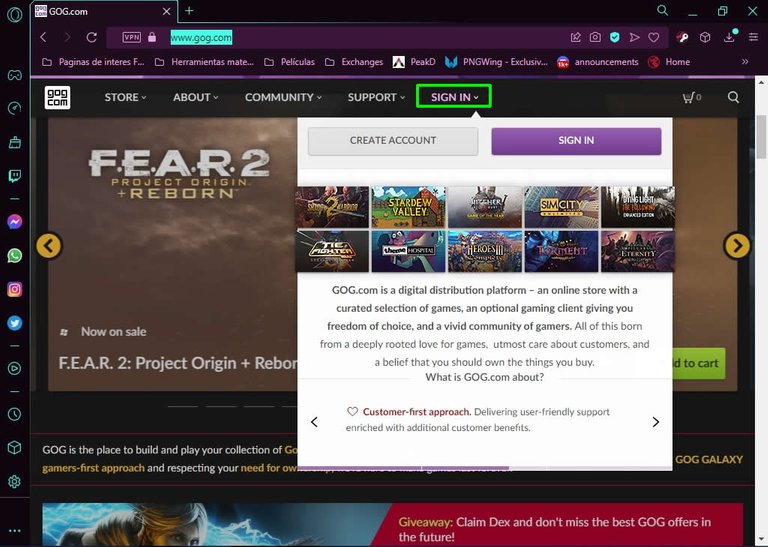
Task: Open Home bookmark
Action: click(x=669, y=62)
